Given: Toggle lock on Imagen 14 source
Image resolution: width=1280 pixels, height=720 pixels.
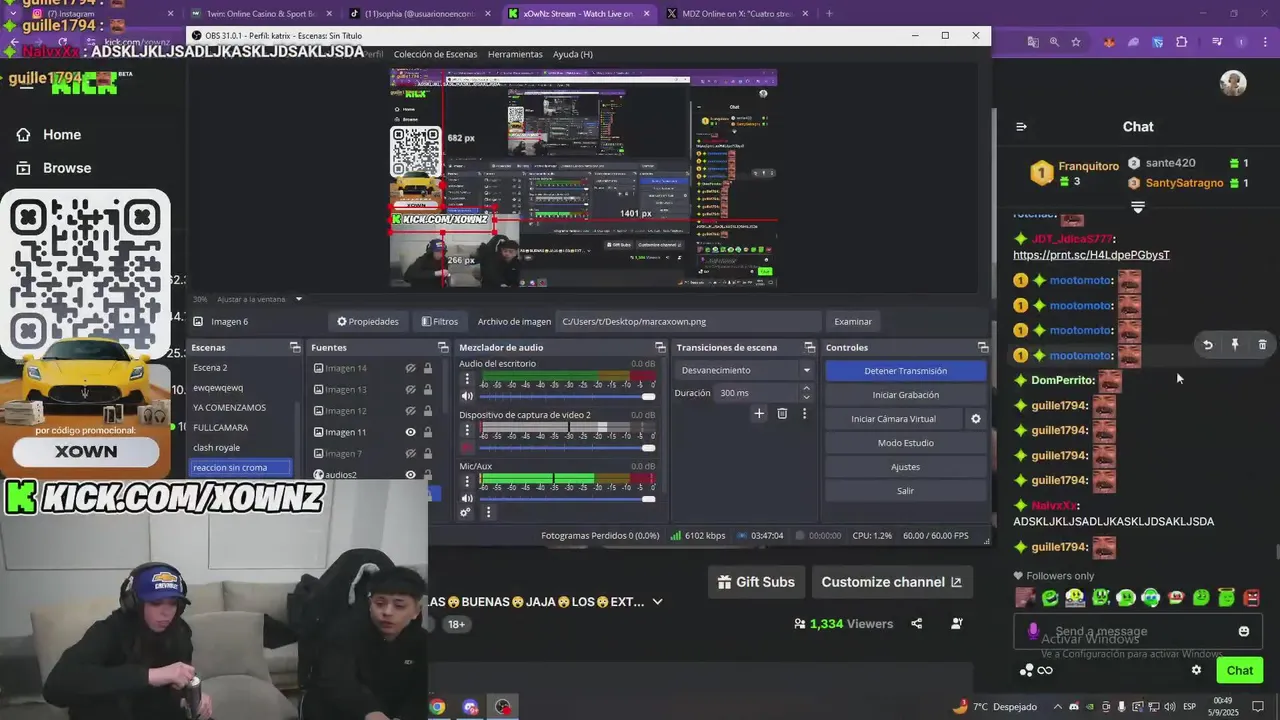Looking at the screenshot, I should pyautogui.click(x=428, y=368).
